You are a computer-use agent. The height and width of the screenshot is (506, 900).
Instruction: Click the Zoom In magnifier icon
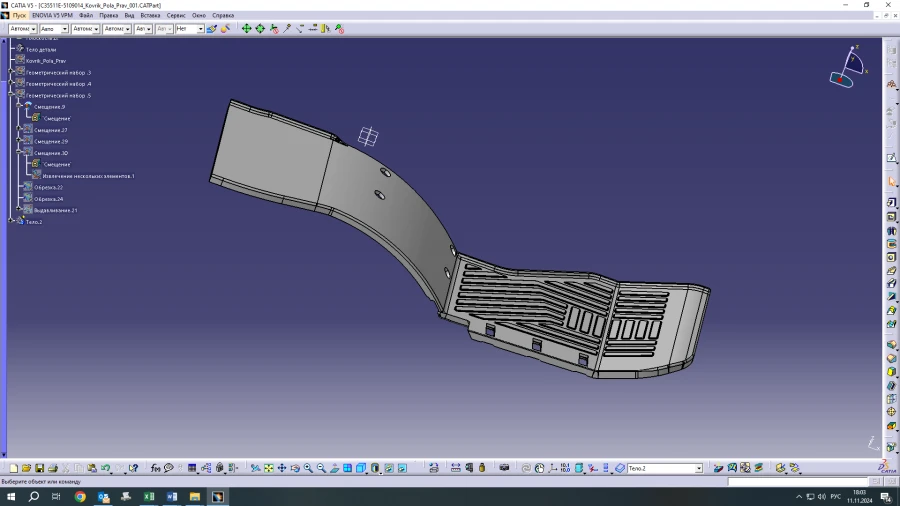click(308, 468)
